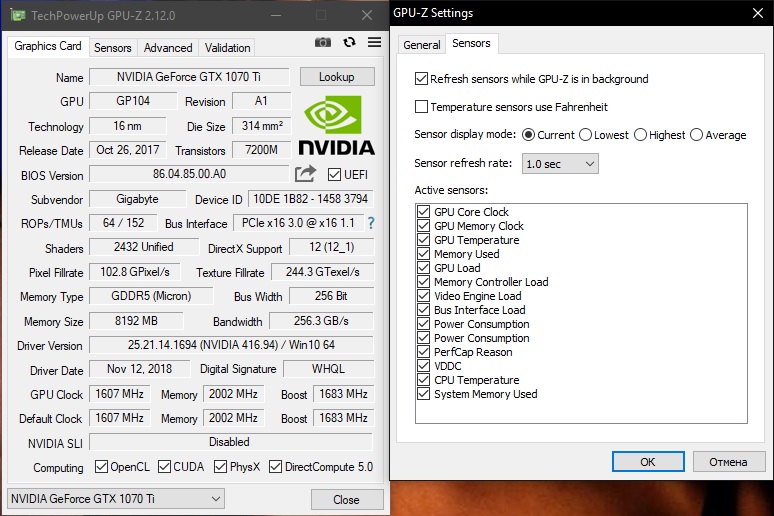Open the Validation tab
Viewport: 774px width, 516px height.
228,48
